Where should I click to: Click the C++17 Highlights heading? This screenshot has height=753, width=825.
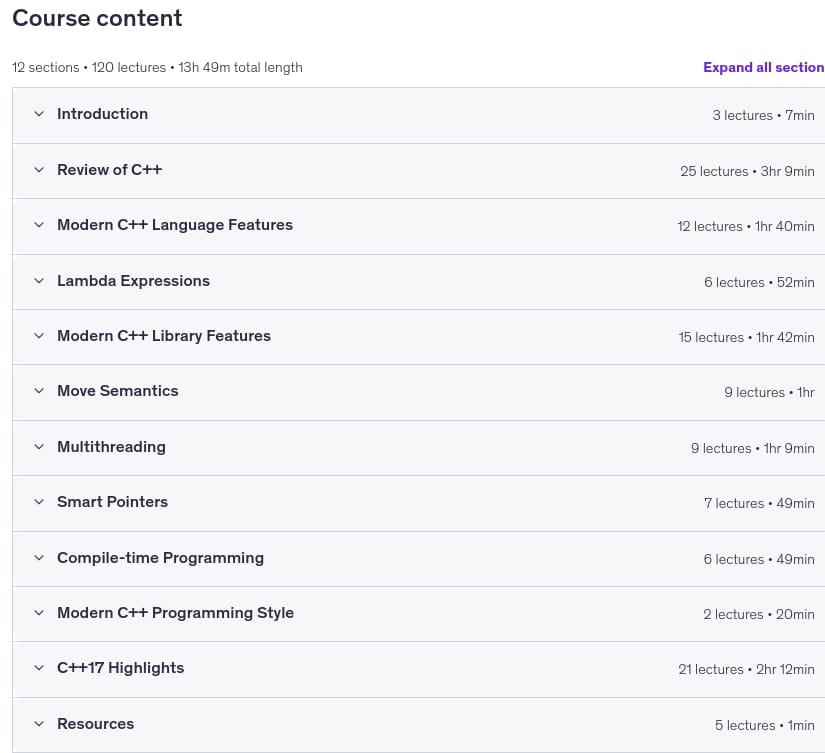pyautogui.click(x=120, y=668)
